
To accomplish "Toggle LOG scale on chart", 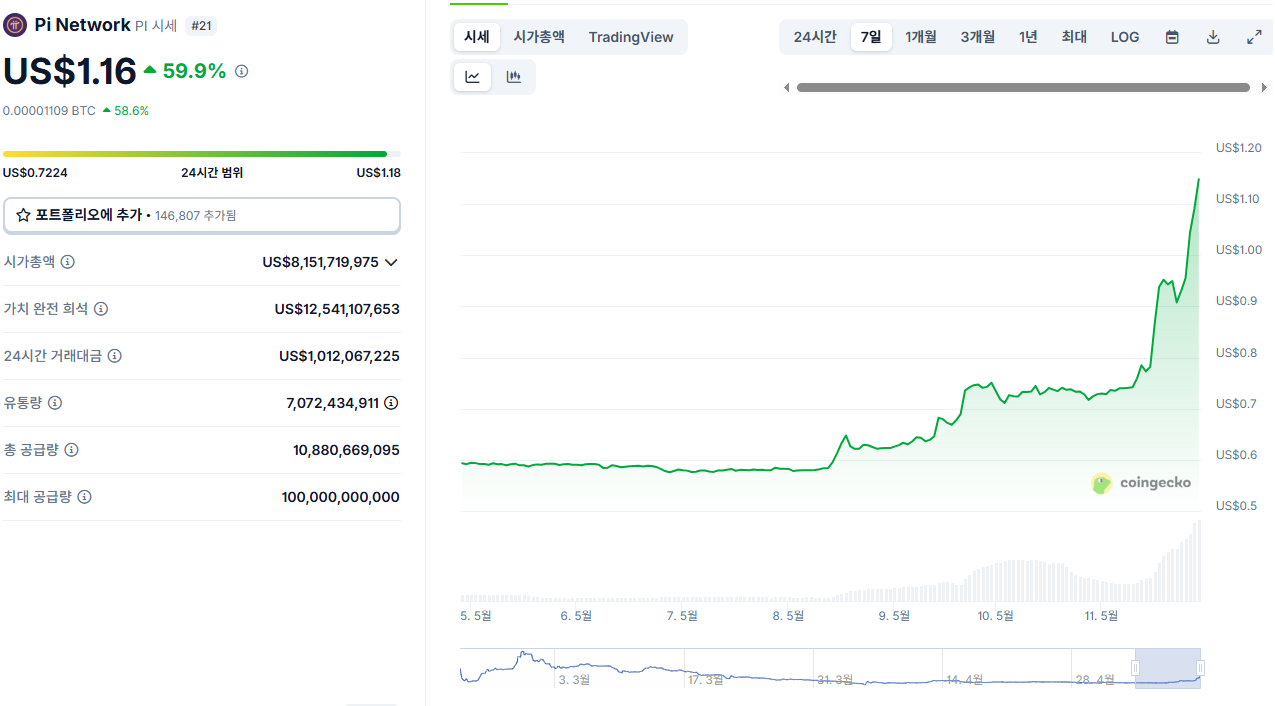I will [1125, 37].
